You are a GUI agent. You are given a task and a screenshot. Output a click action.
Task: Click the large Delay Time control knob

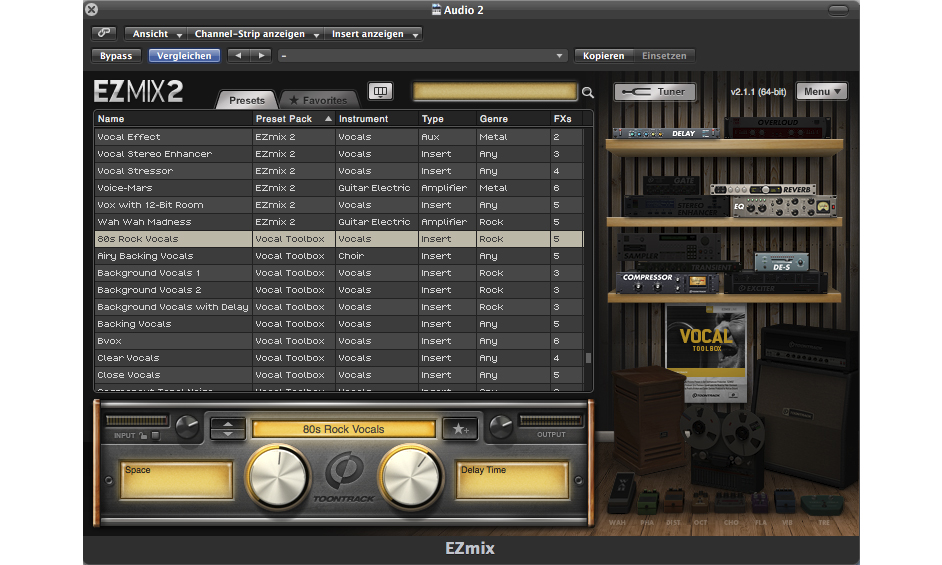point(411,476)
